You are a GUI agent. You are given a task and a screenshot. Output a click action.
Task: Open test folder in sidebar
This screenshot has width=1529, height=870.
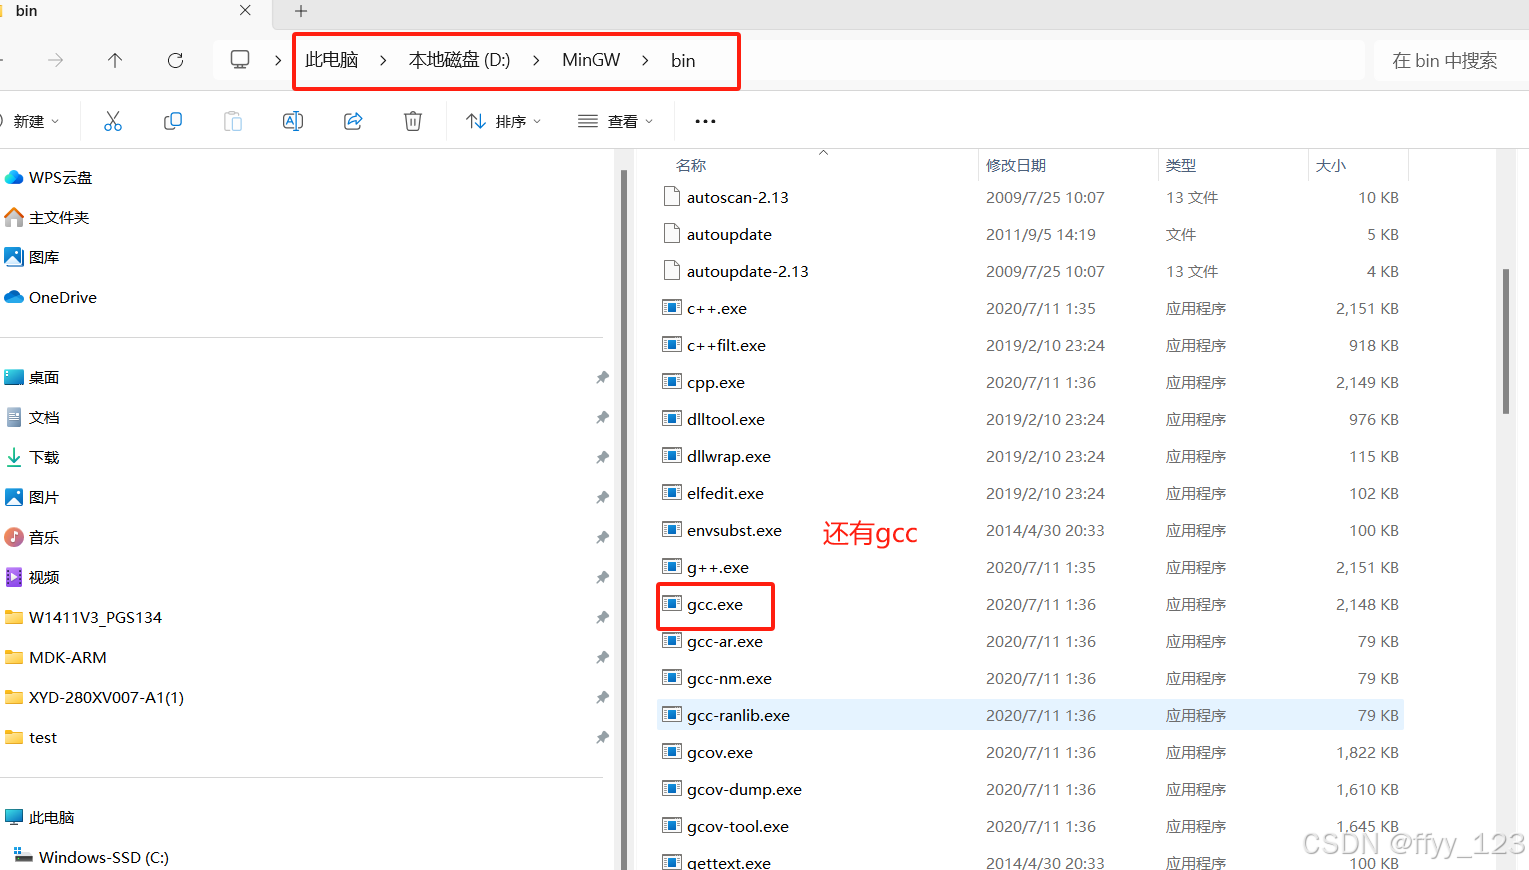(31, 737)
